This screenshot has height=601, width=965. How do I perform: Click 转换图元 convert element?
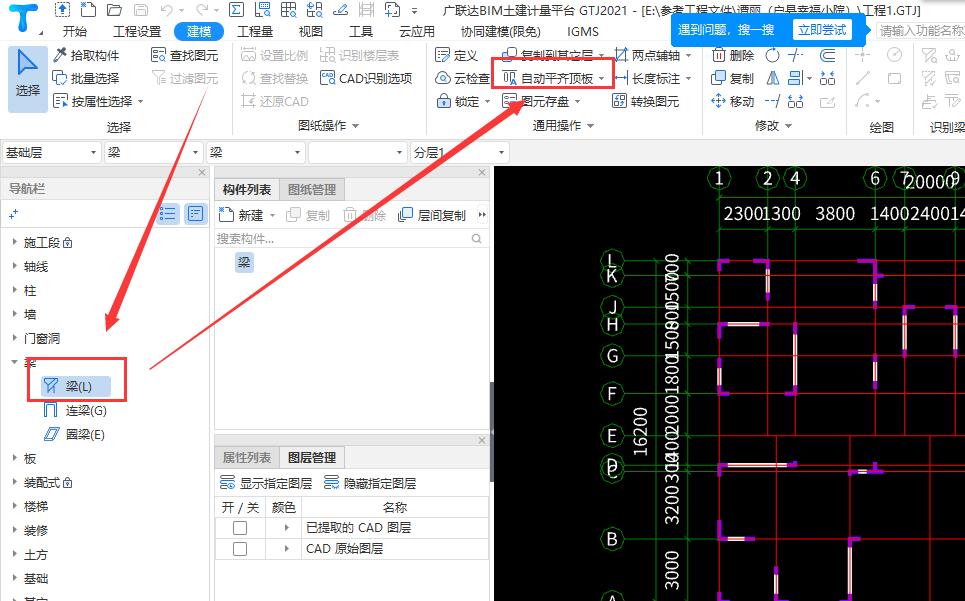(646, 101)
